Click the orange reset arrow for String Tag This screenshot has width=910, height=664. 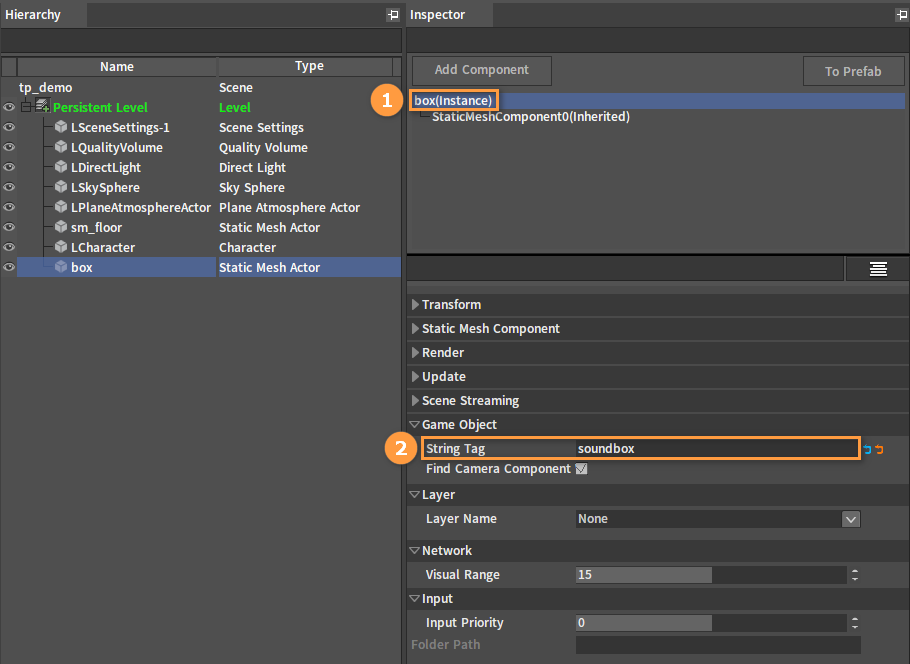coord(879,449)
